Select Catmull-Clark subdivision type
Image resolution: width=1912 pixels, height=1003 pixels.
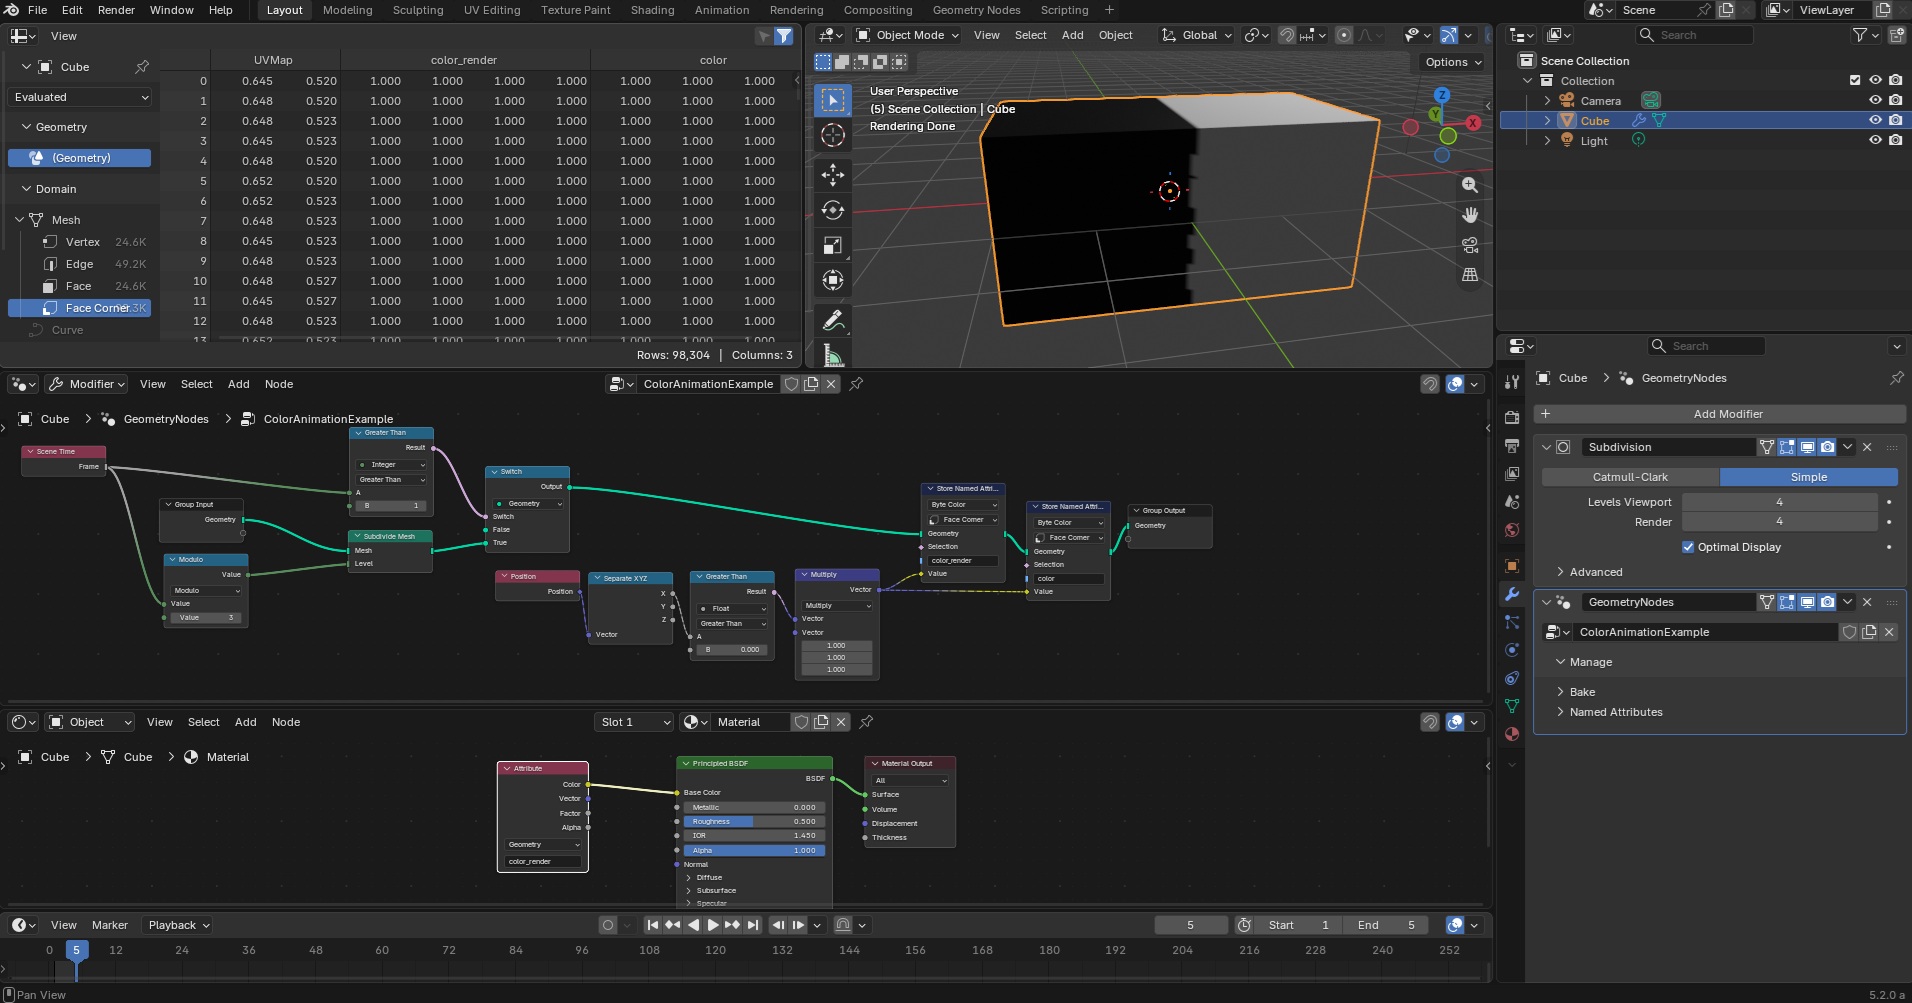click(1630, 477)
